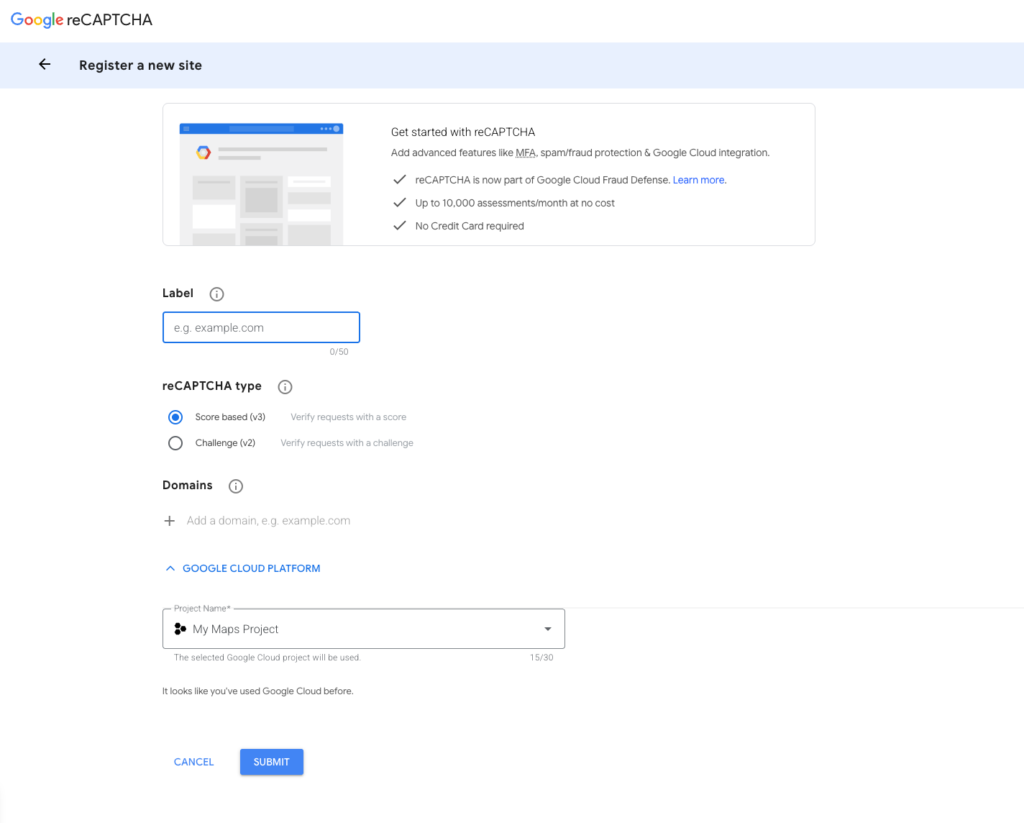Focus the Add a domain input field
1024x823 pixels.
268,521
